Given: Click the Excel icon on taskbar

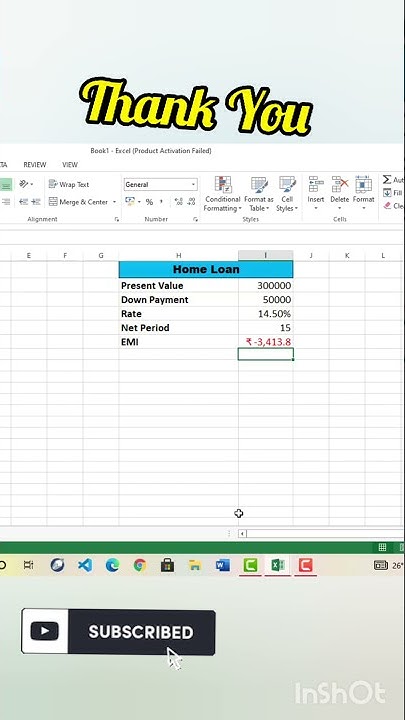Looking at the screenshot, I should [278, 565].
